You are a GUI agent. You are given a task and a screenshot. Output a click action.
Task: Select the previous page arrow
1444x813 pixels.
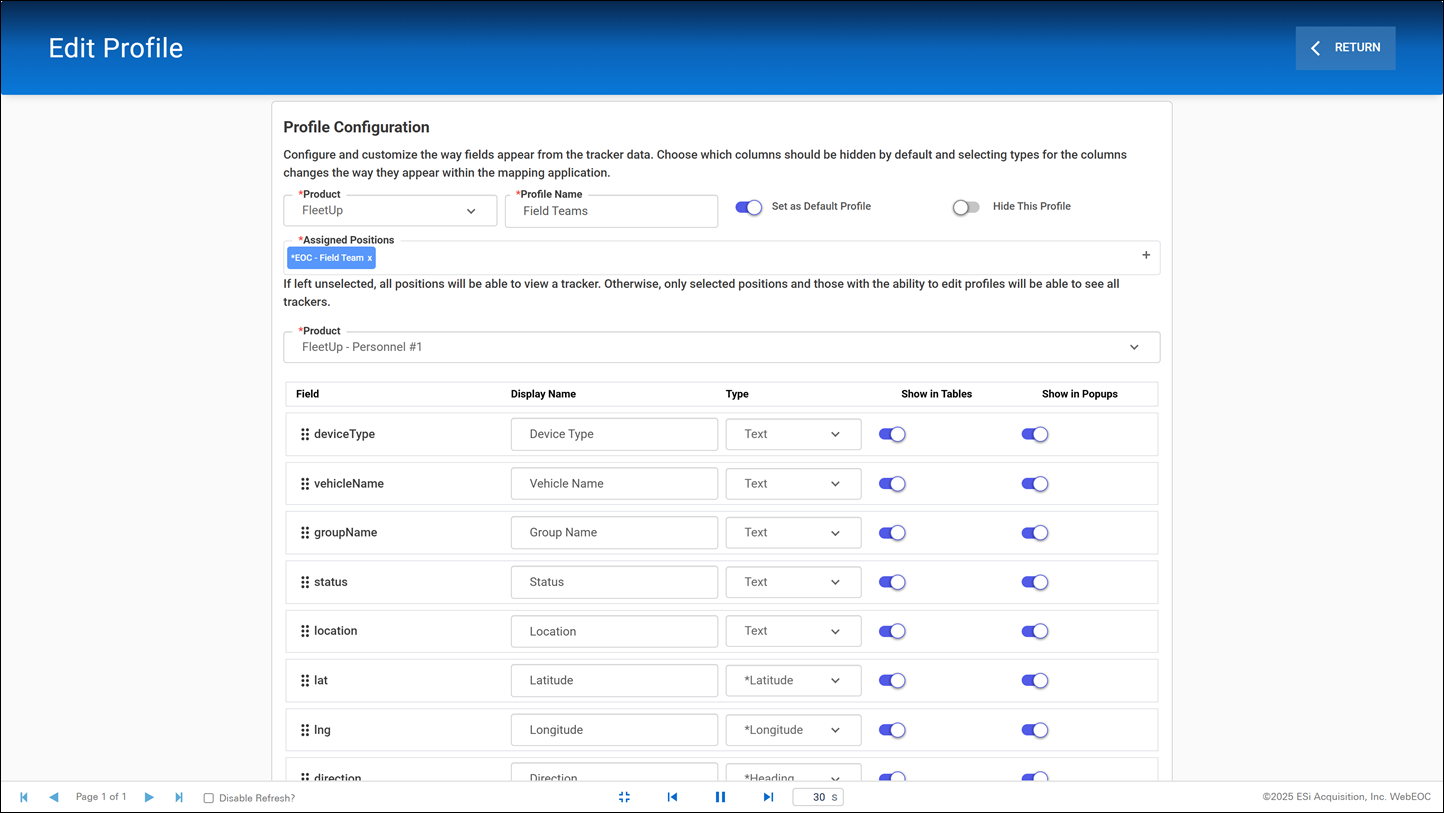[54, 797]
